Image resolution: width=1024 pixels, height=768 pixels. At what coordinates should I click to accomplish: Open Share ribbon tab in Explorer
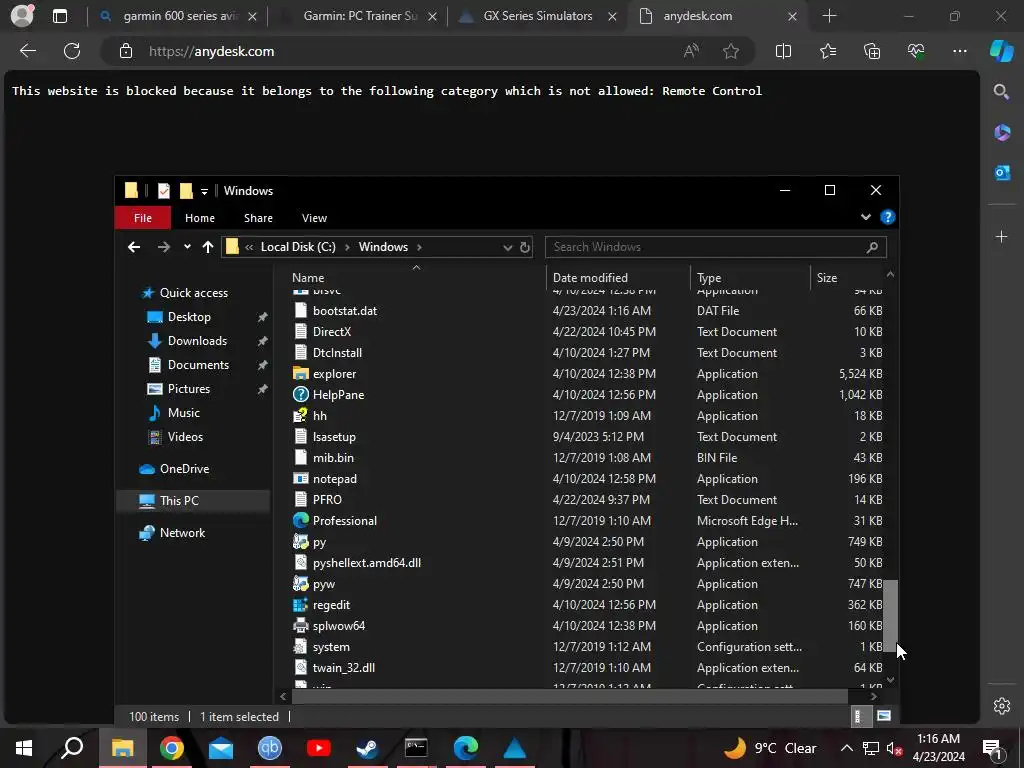[259, 218]
